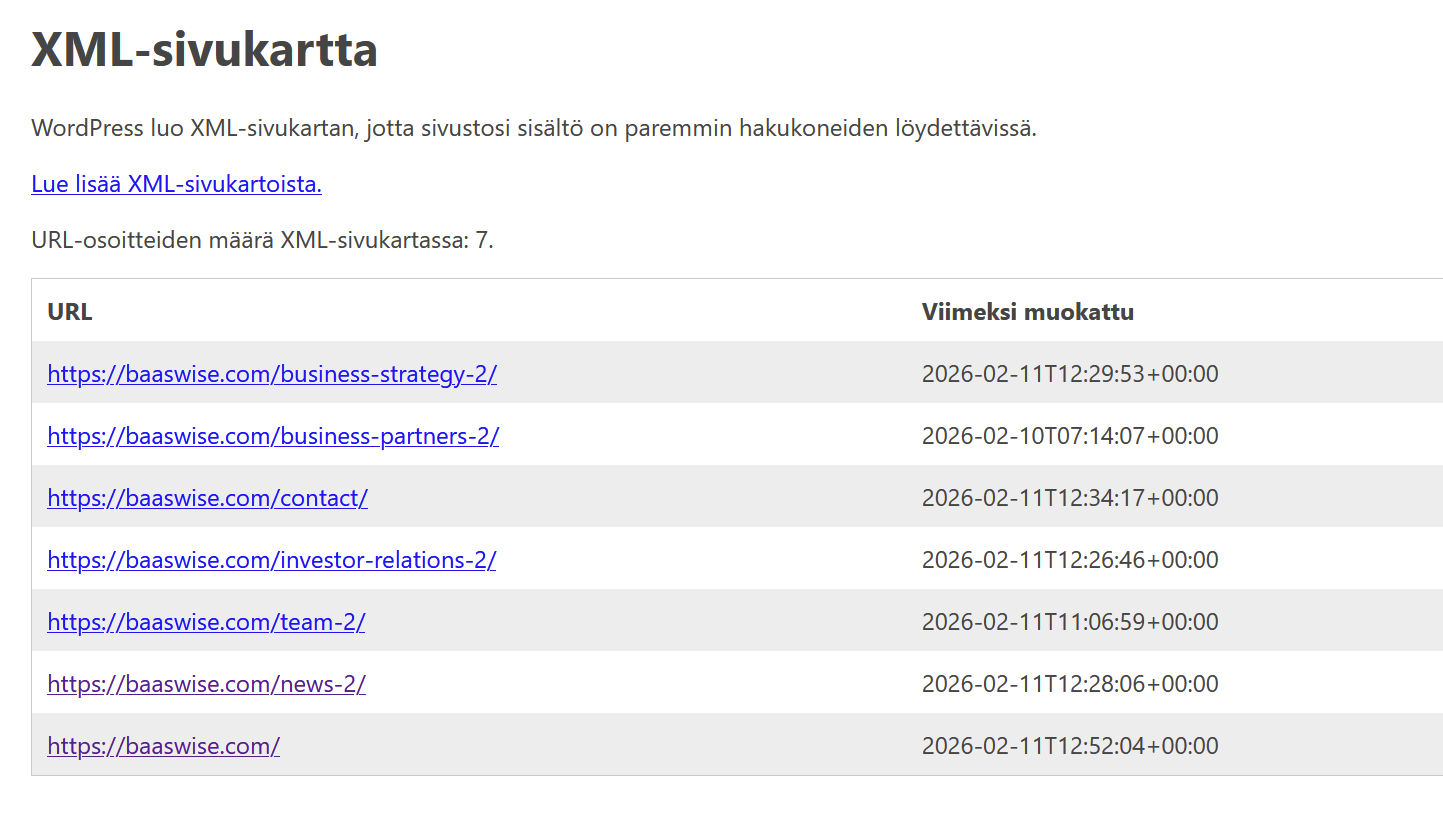
Task: Click the XML-sivukartta page heading
Action: pyautogui.click(x=204, y=49)
